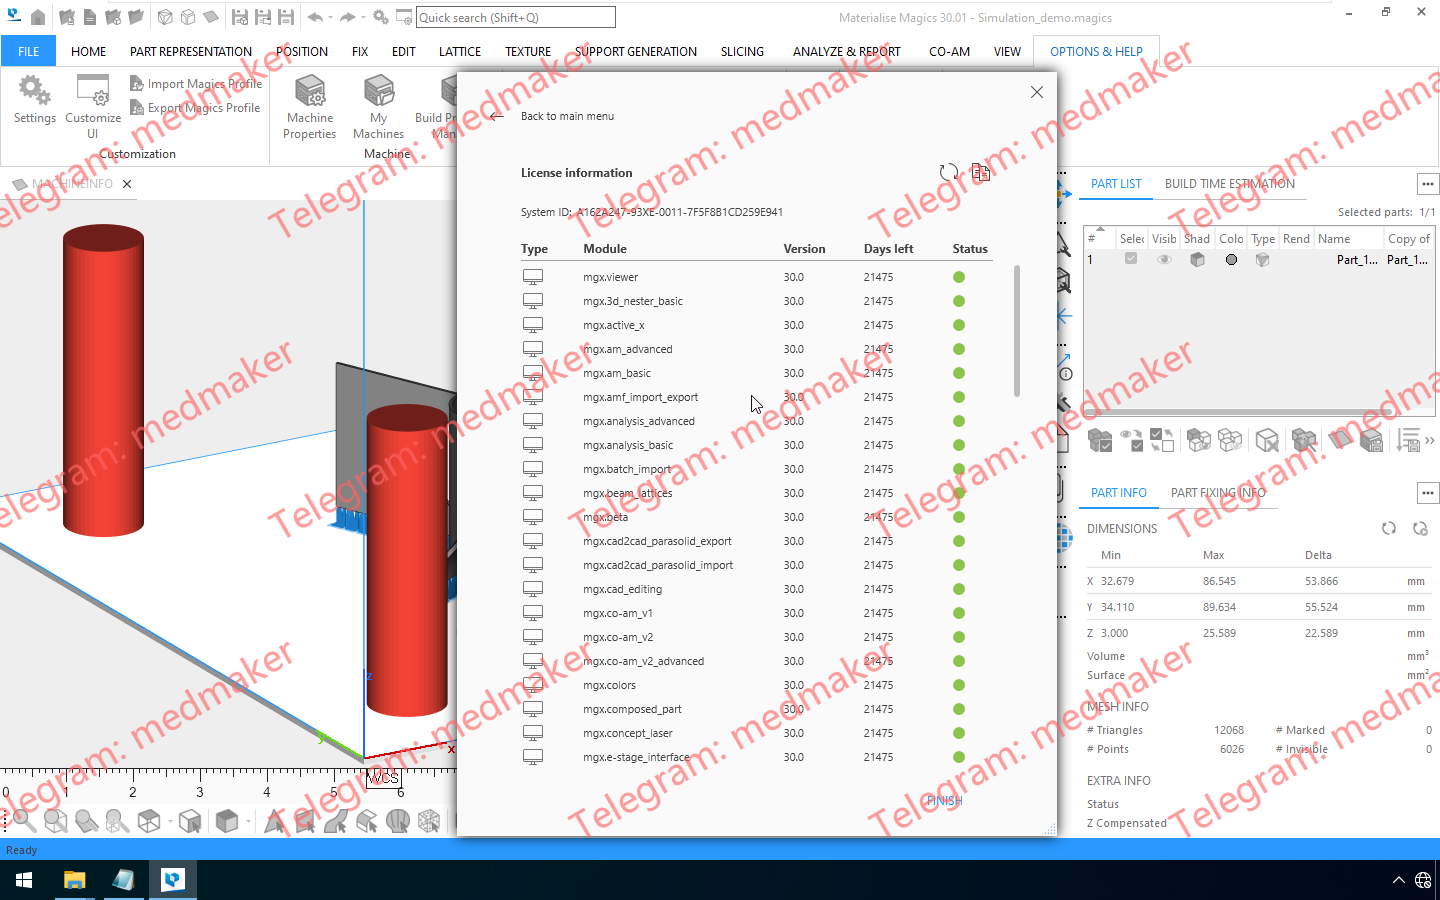The height and width of the screenshot is (900, 1440).
Task: Click Export Magics Profile
Action: point(195,108)
